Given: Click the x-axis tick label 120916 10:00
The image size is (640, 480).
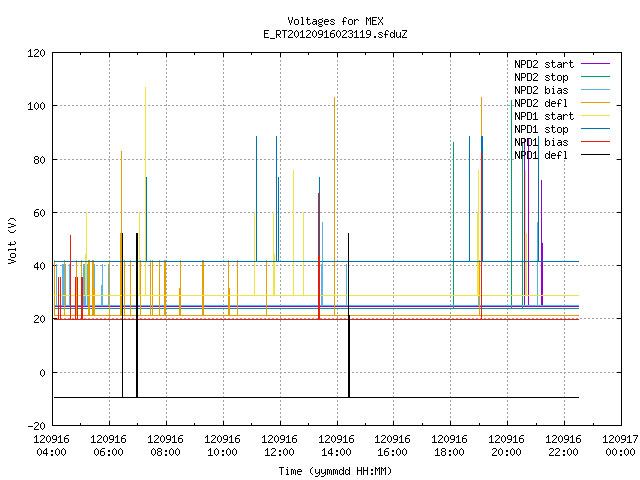Looking at the screenshot, I should pos(222,446).
